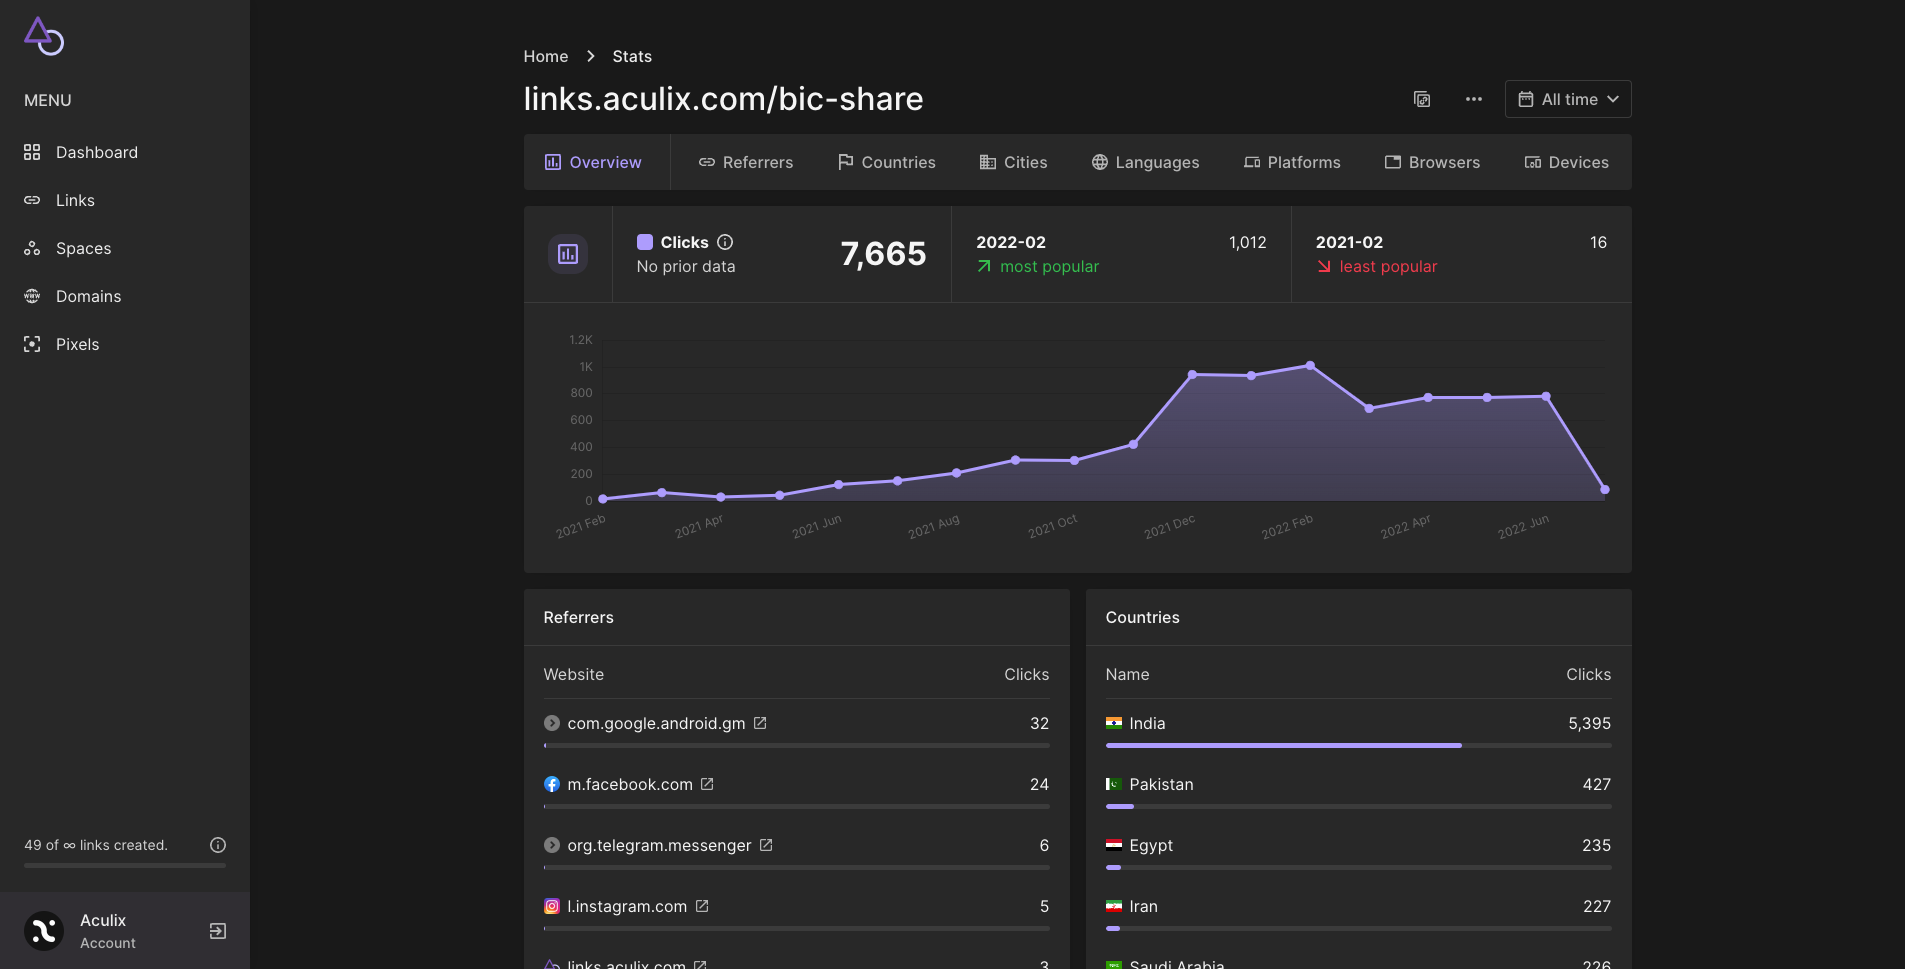Switch to the Cities tab

click(x=1014, y=162)
